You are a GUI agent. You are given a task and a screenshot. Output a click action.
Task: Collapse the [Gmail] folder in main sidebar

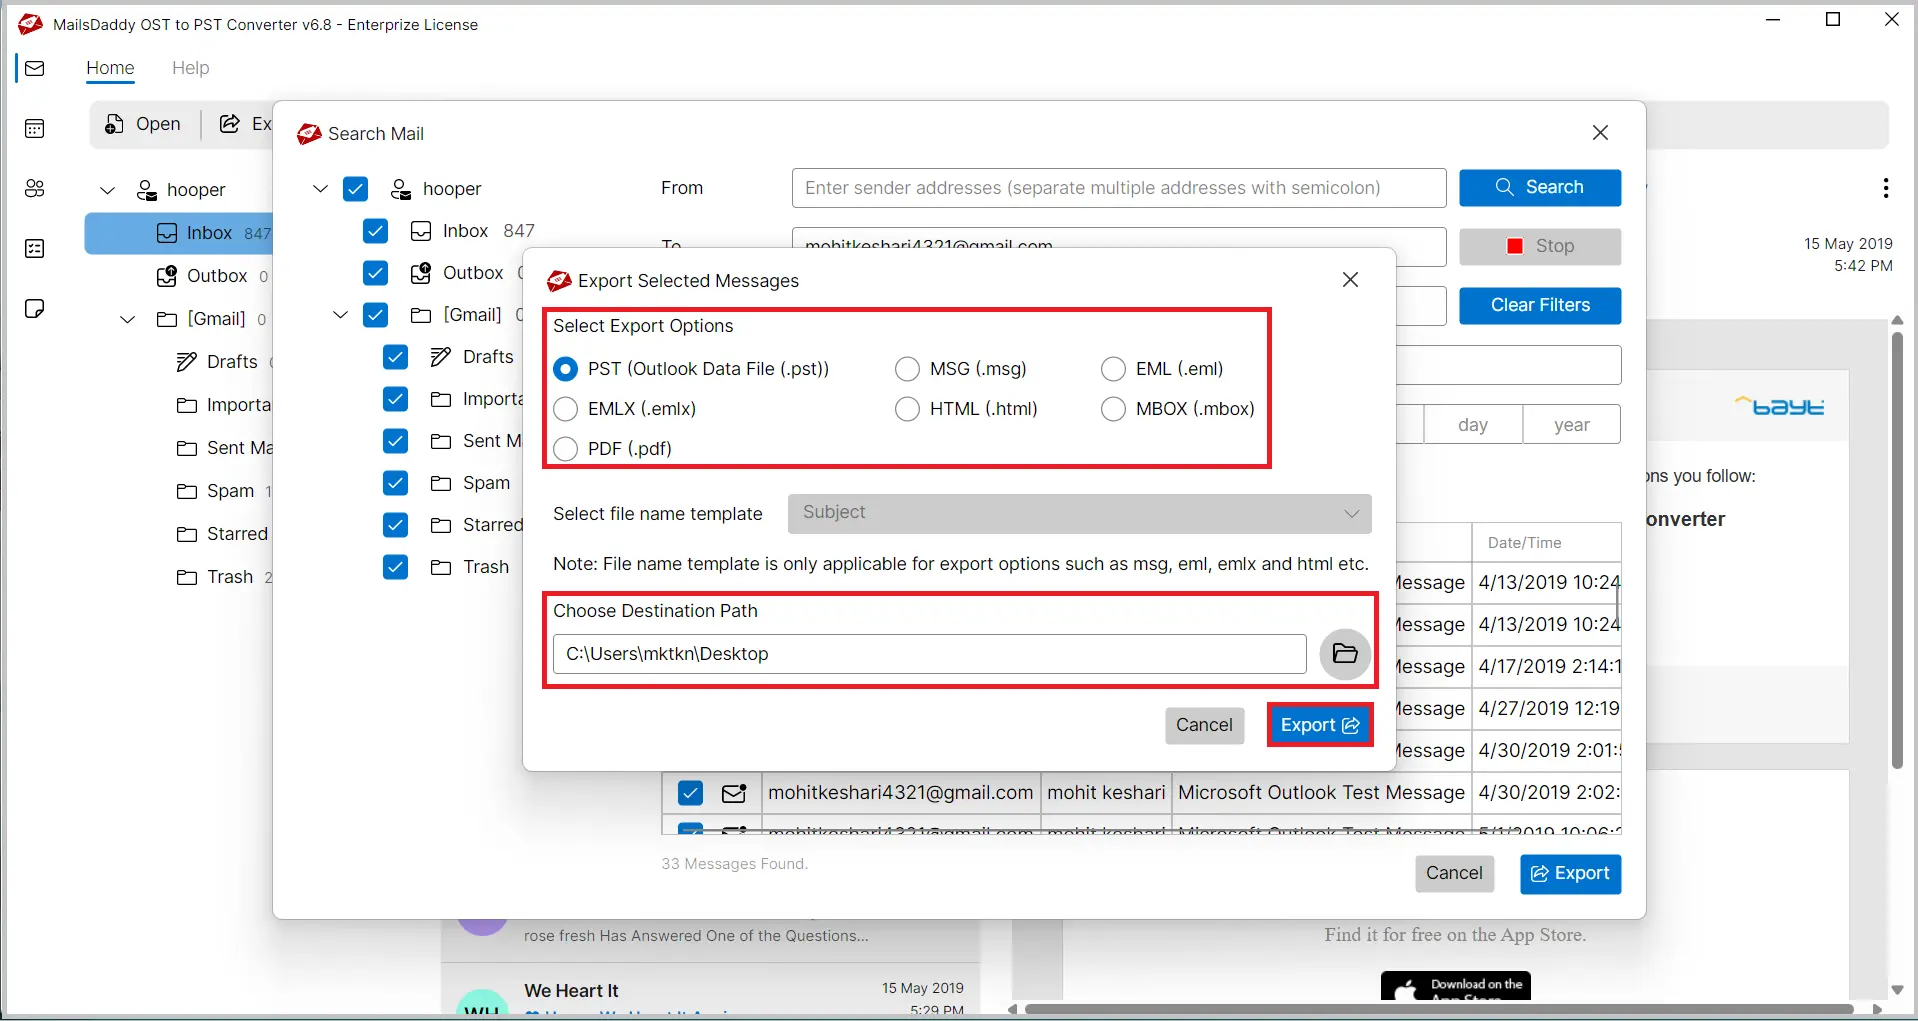coord(128,319)
